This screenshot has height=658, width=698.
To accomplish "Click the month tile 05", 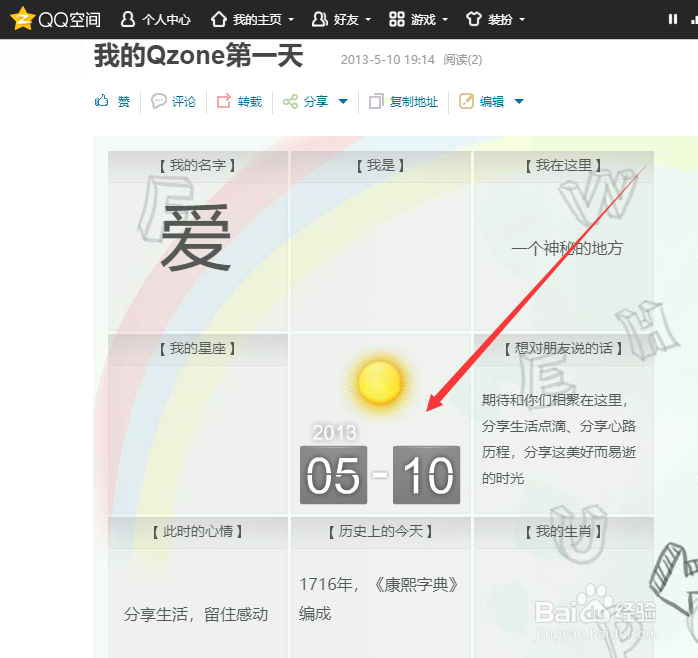I will pyautogui.click(x=333, y=475).
